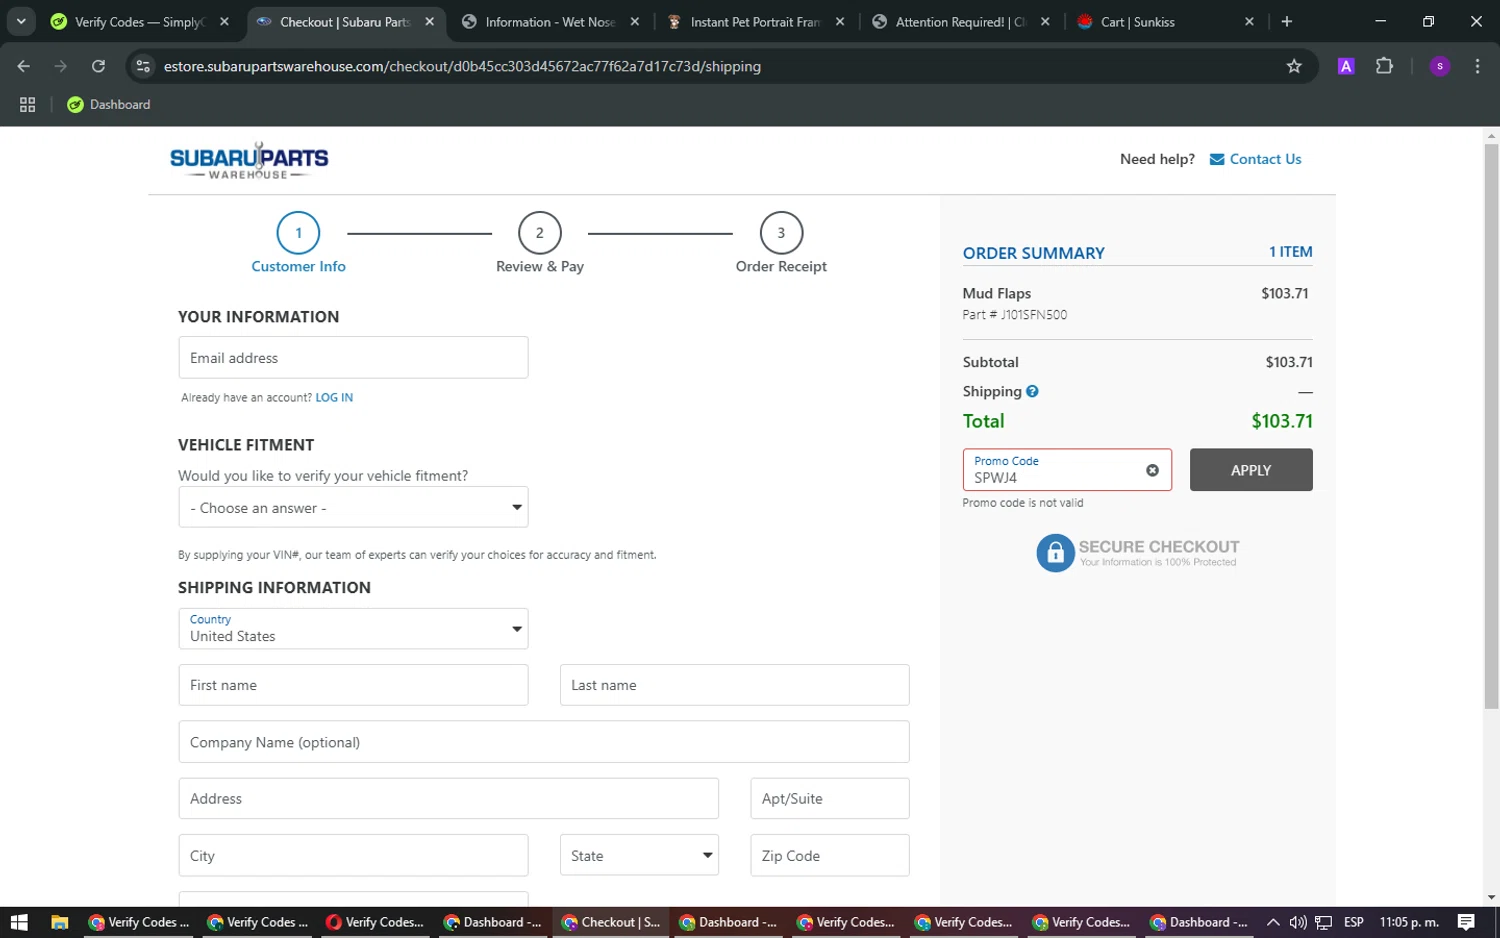Viewport: 1500px width, 938px height.
Task: Switch to the Instant Pet Portrait tab
Action: pos(755,21)
